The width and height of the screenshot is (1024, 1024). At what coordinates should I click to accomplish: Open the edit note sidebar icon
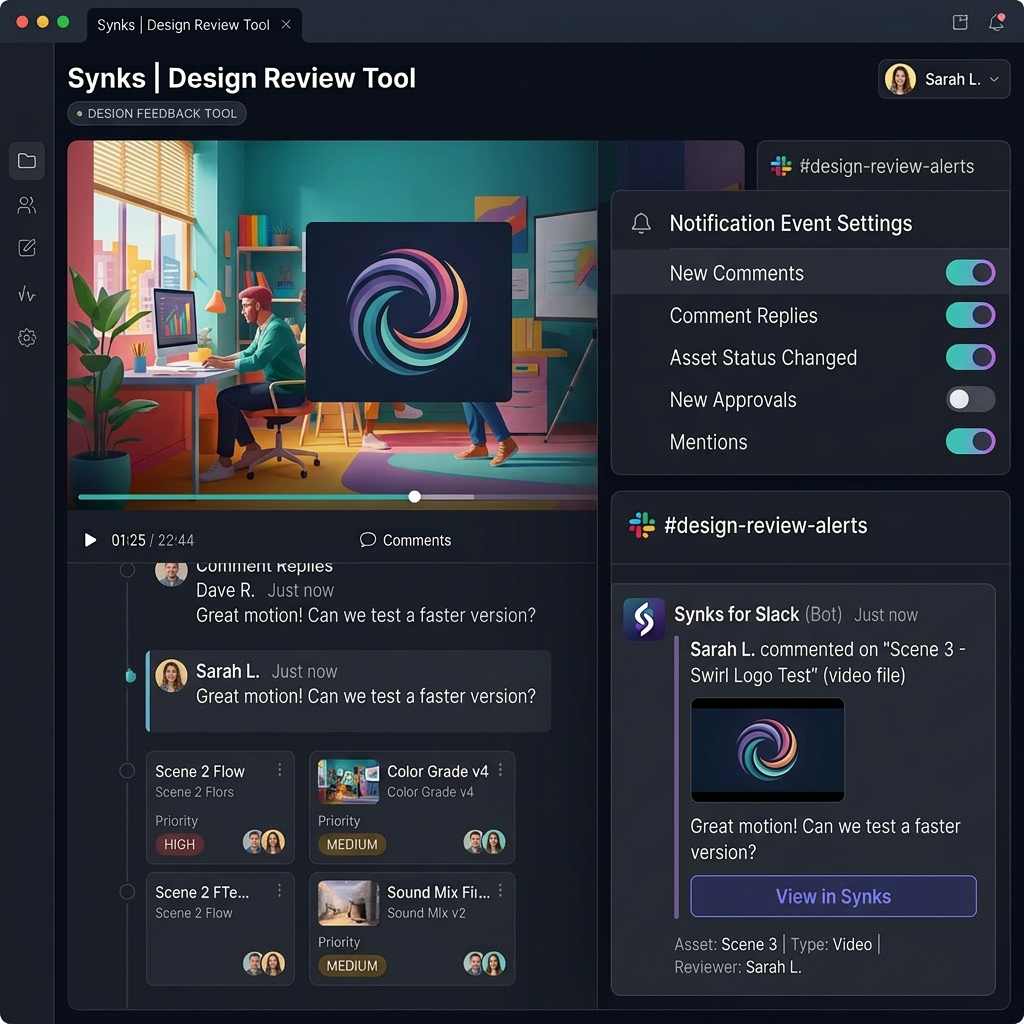[x=27, y=248]
